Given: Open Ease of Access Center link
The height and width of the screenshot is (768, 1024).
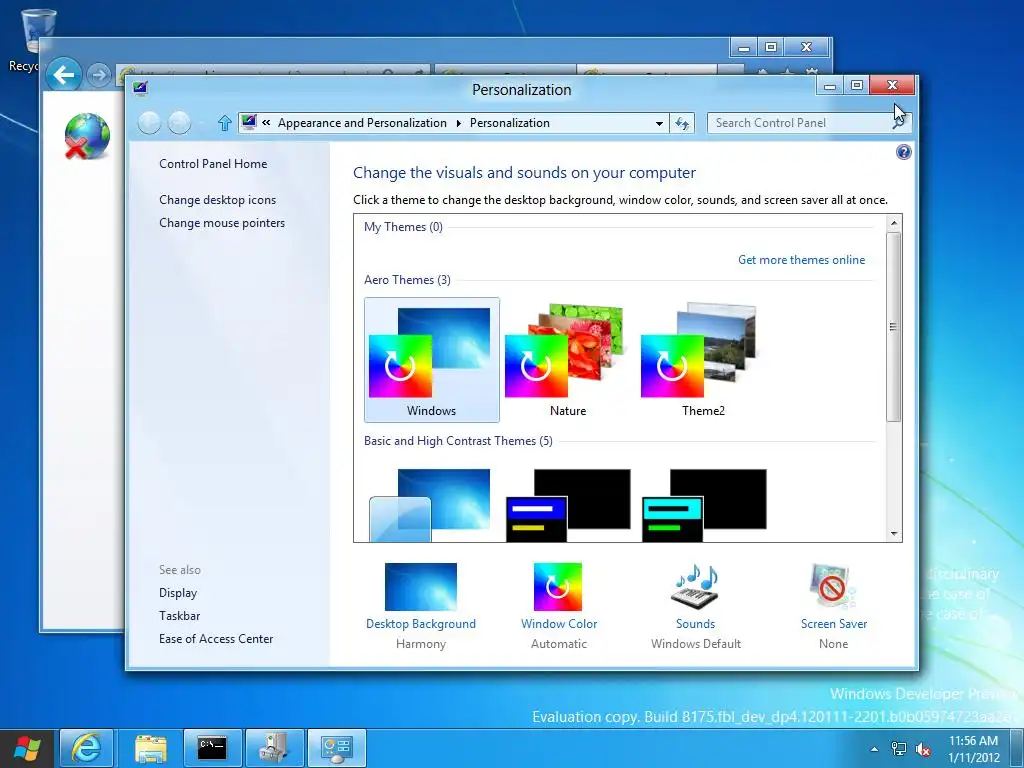Looking at the screenshot, I should [x=216, y=639].
